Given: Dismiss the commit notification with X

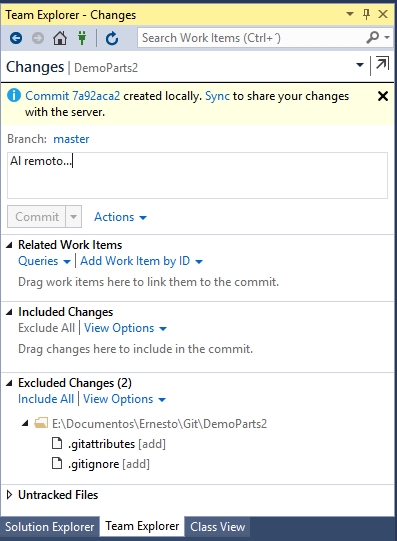Looking at the screenshot, I should (383, 96).
